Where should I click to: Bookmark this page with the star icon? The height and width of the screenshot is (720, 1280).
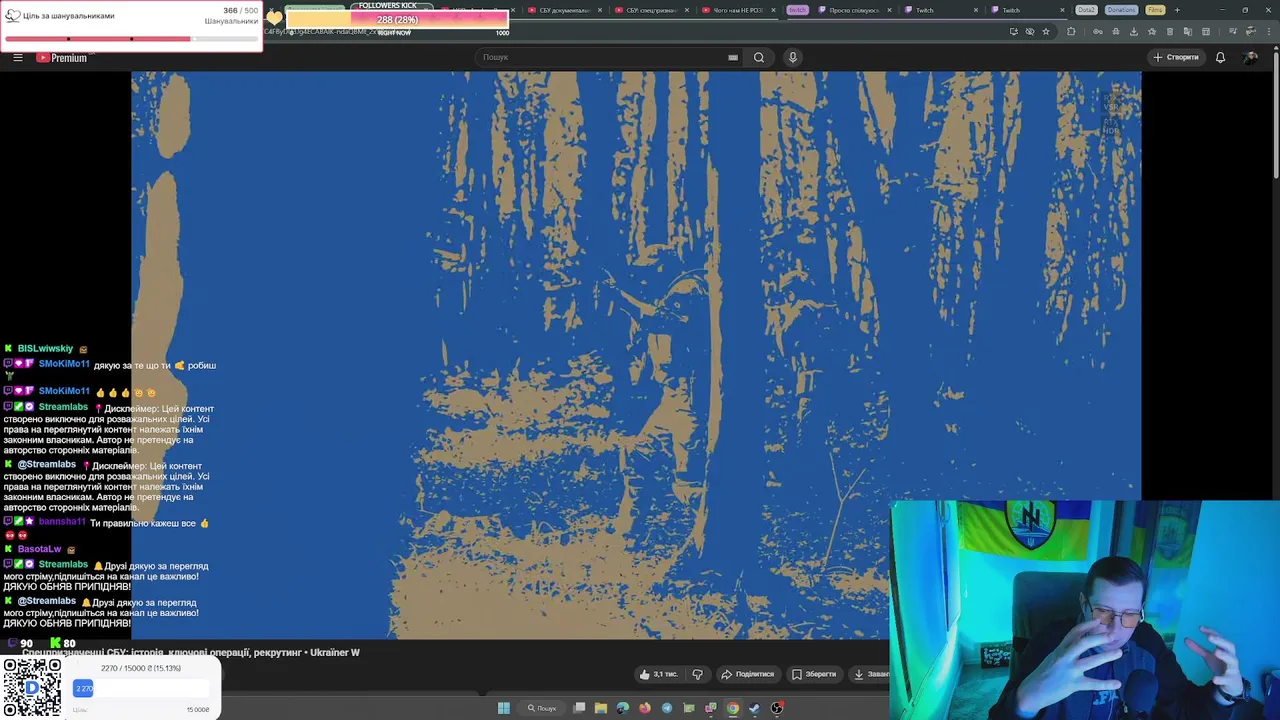[x=1046, y=31]
